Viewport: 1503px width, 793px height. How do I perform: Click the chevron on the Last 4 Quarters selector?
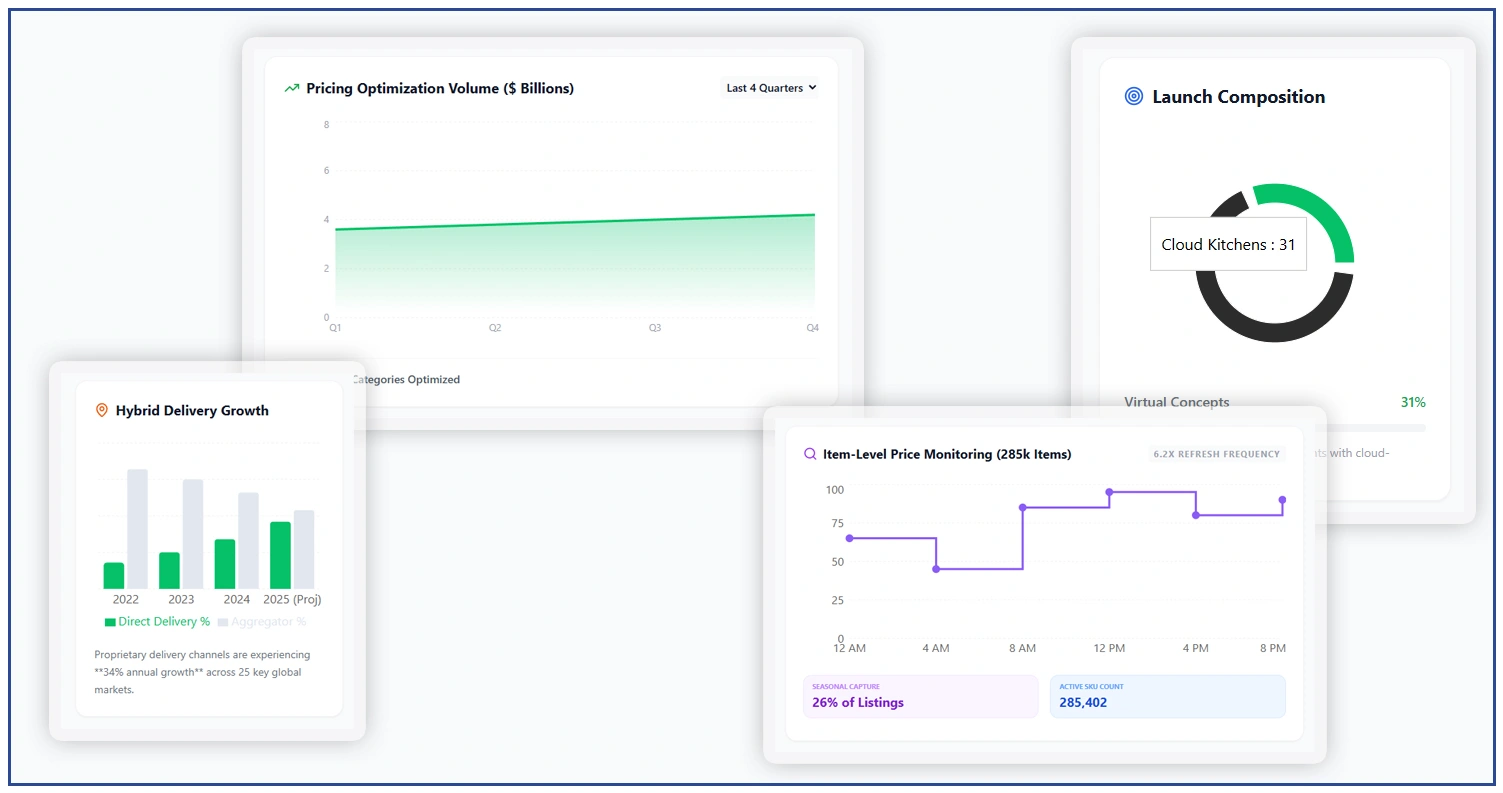tap(812, 88)
